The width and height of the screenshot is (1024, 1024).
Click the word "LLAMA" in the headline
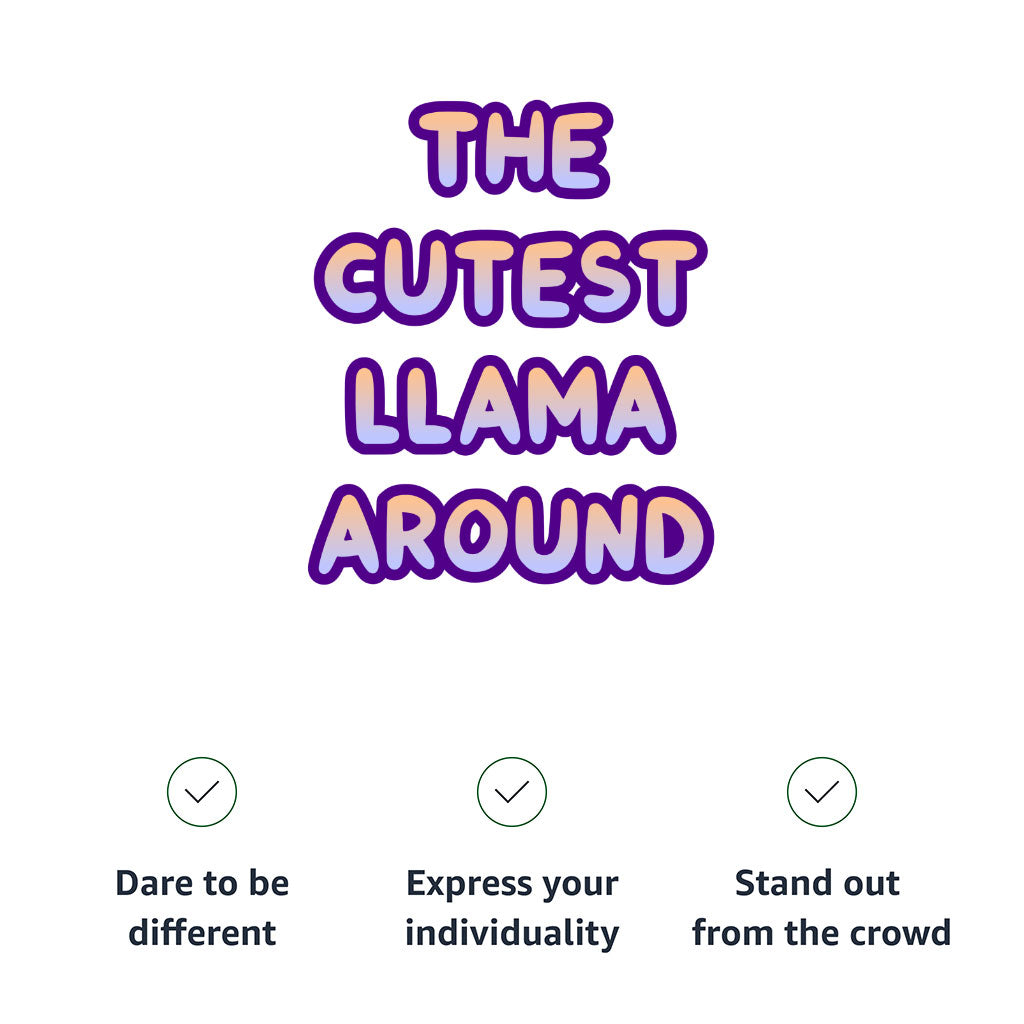pyautogui.click(x=511, y=405)
